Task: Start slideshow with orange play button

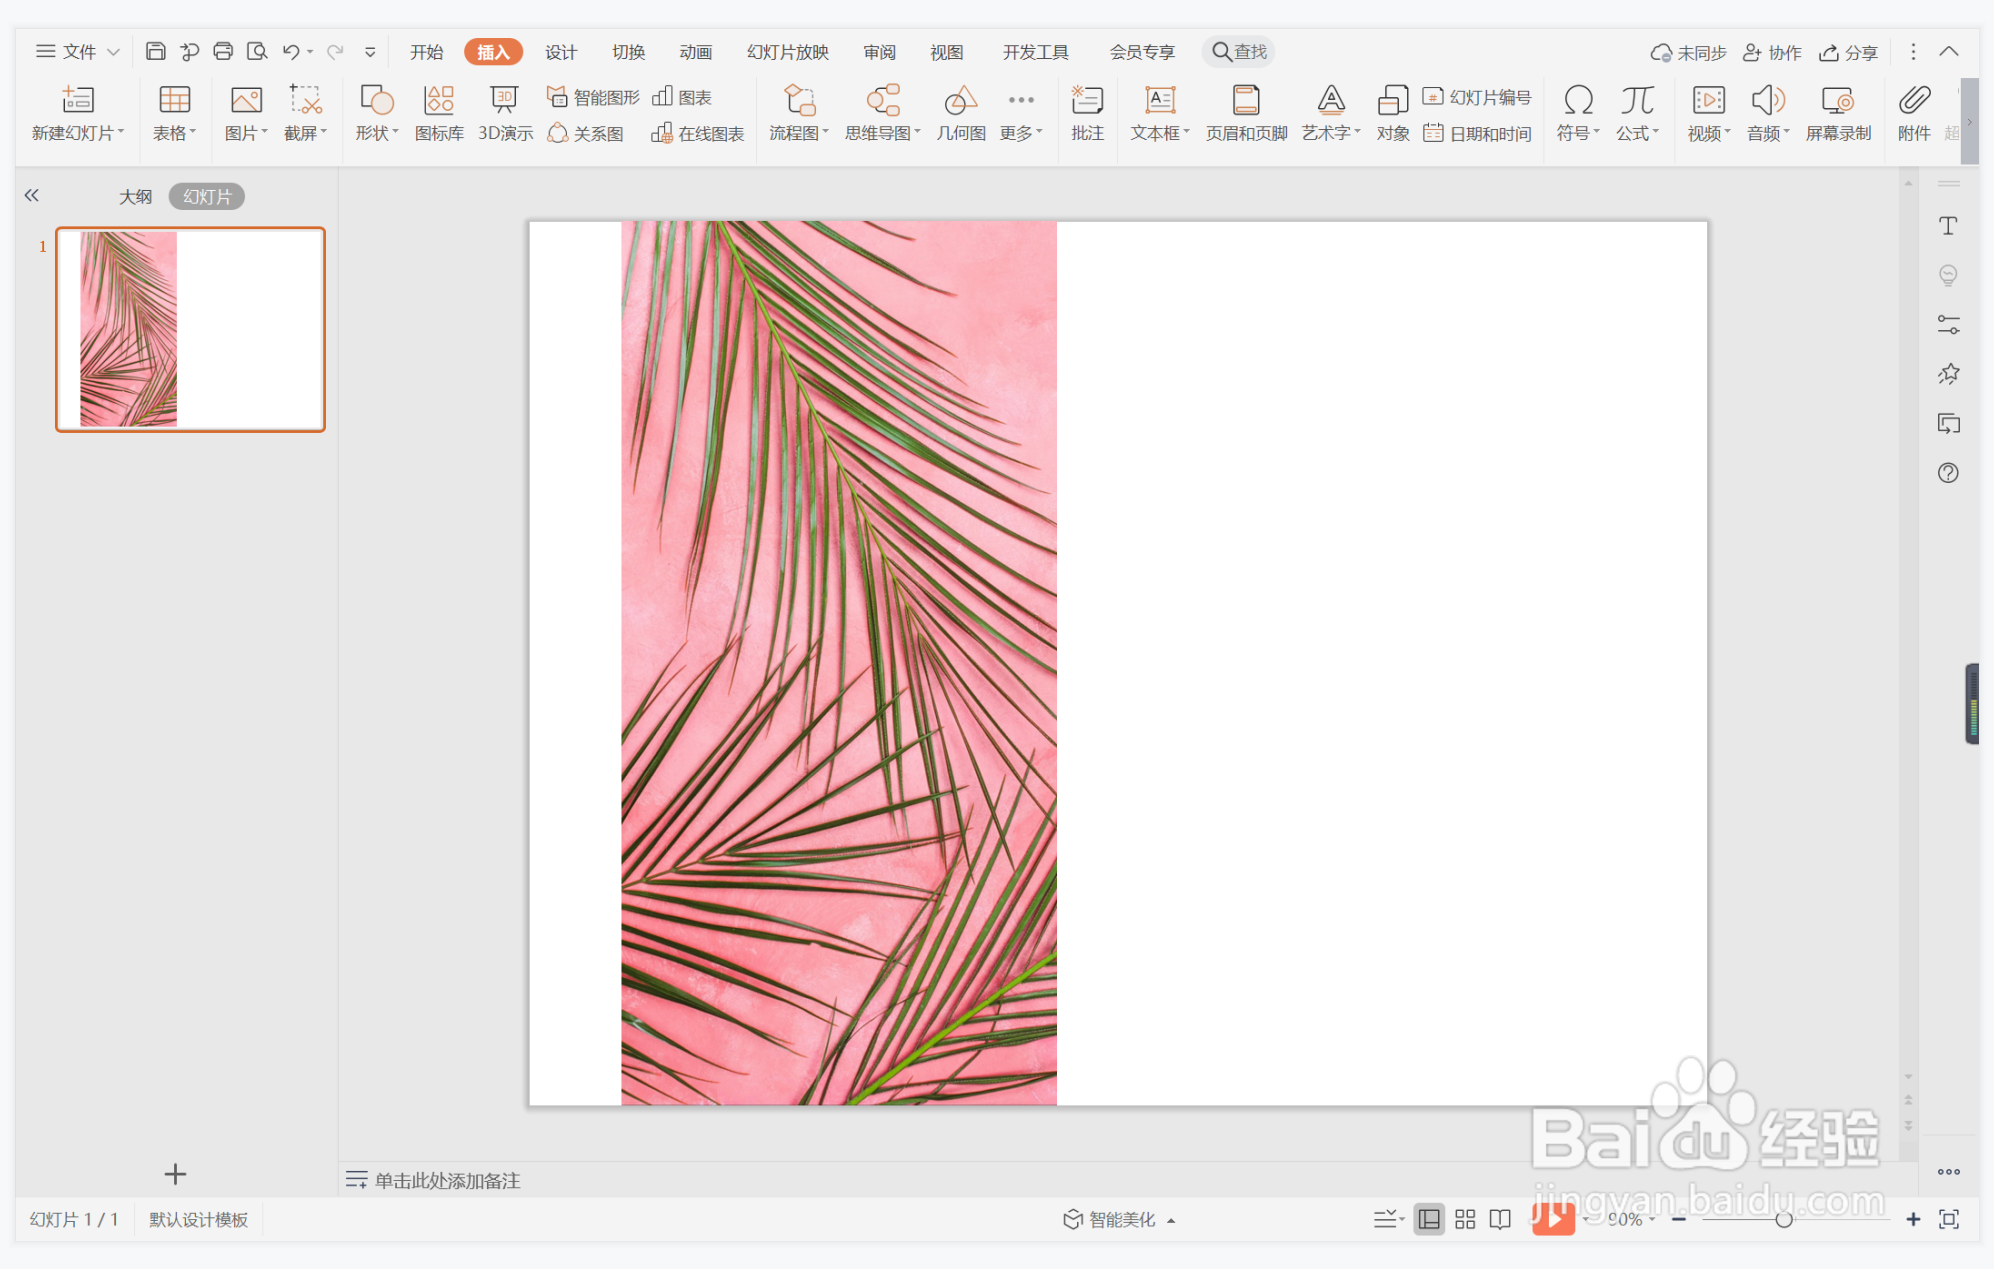Action: 1553,1219
